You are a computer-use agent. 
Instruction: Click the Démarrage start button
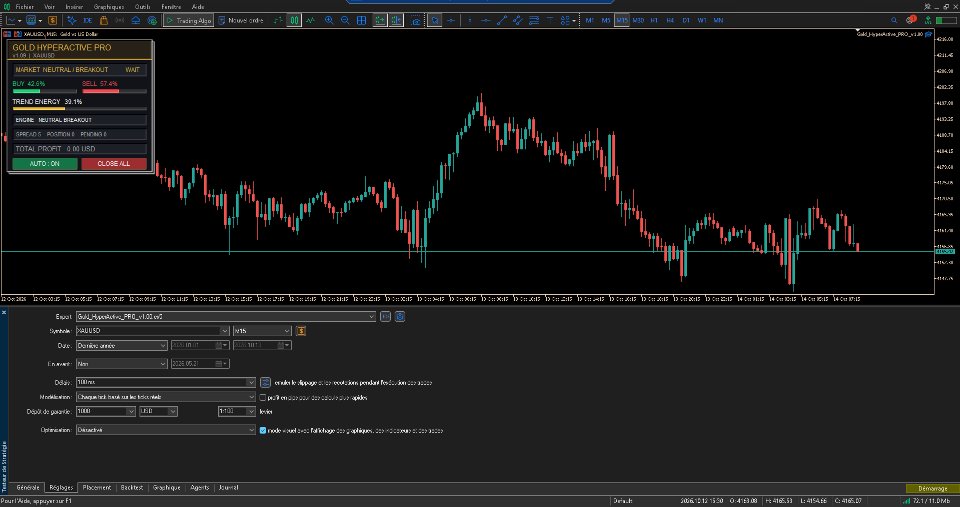(x=932, y=488)
